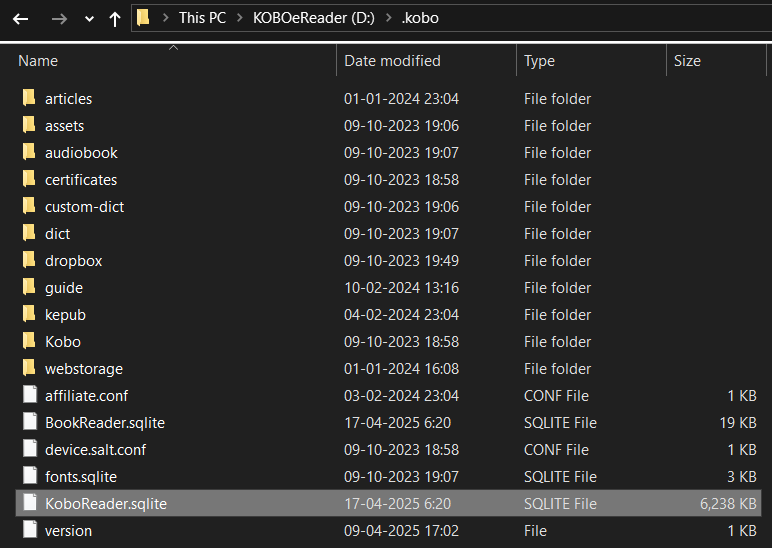Select the kepub folder icon
The height and width of the screenshot is (548, 772).
[x=29, y=314]
